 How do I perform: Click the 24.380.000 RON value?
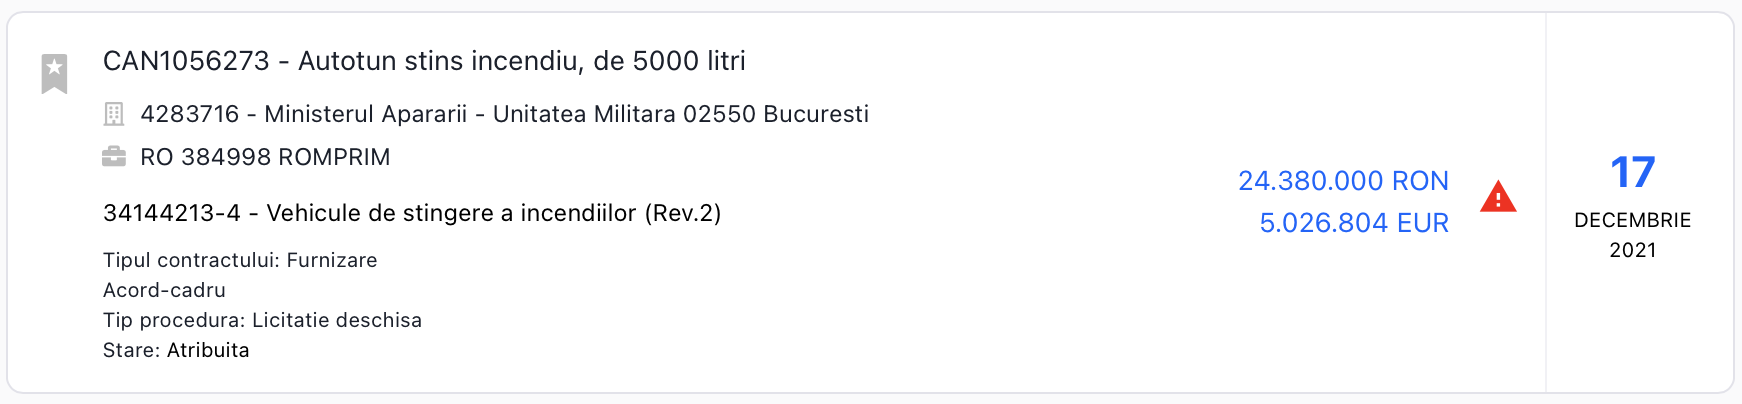1343,181
